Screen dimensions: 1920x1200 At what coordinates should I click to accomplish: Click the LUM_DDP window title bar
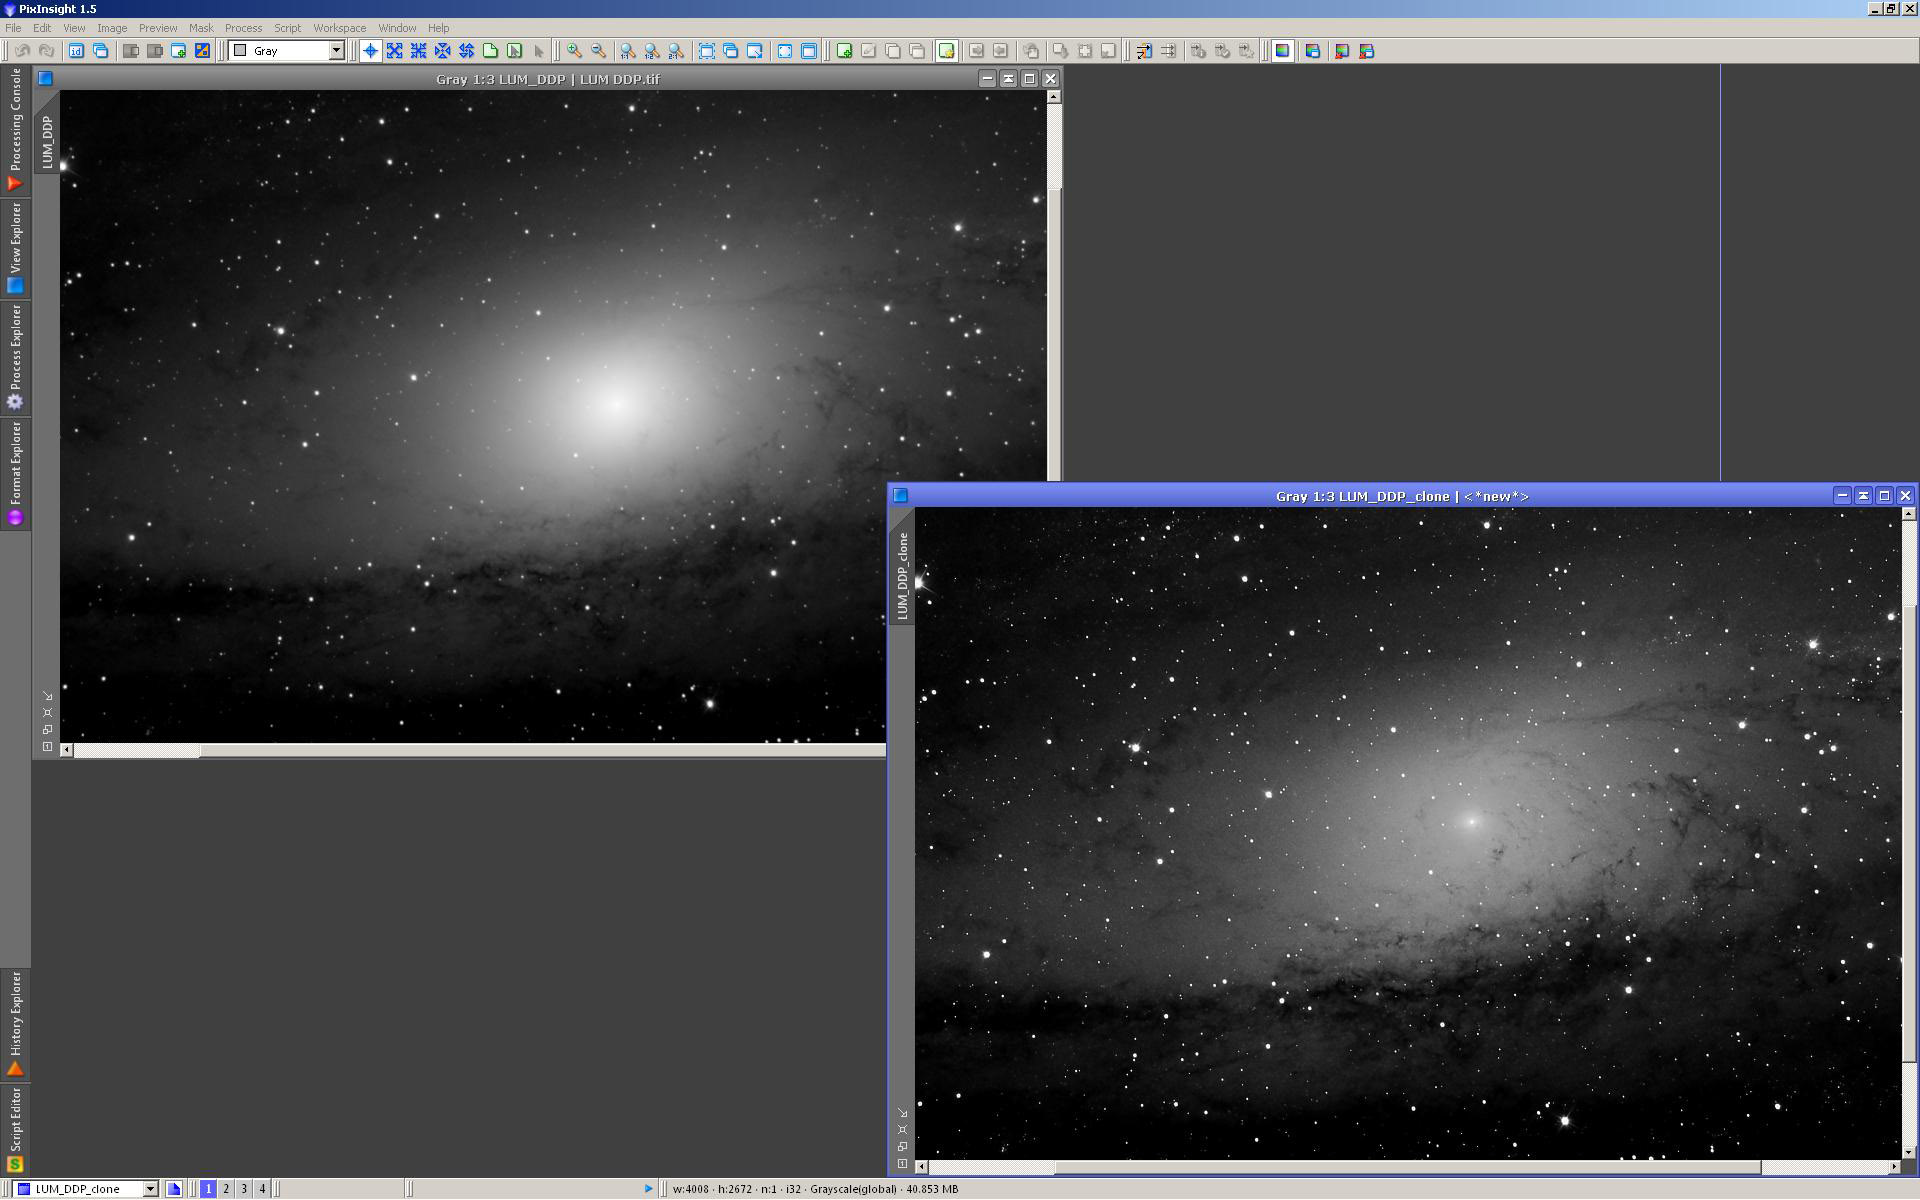point(547,79)
